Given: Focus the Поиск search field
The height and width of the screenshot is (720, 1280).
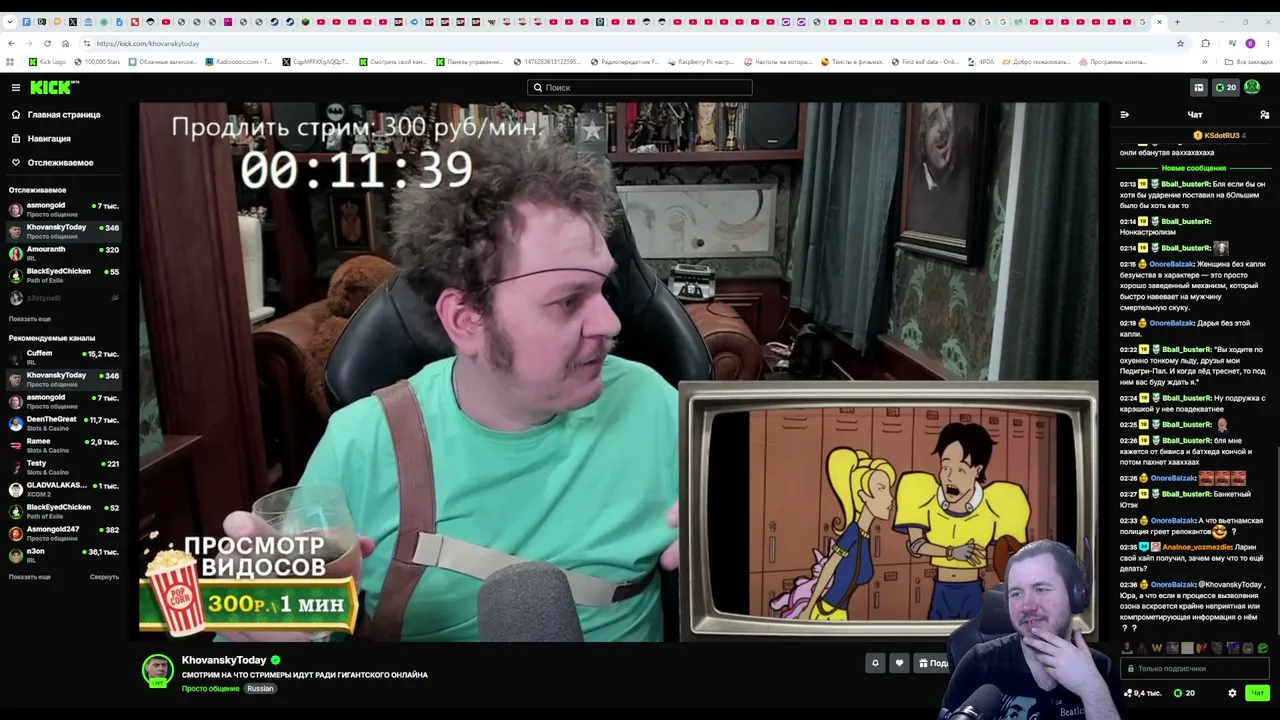Looking at the screenshot, I should [640, 88].
